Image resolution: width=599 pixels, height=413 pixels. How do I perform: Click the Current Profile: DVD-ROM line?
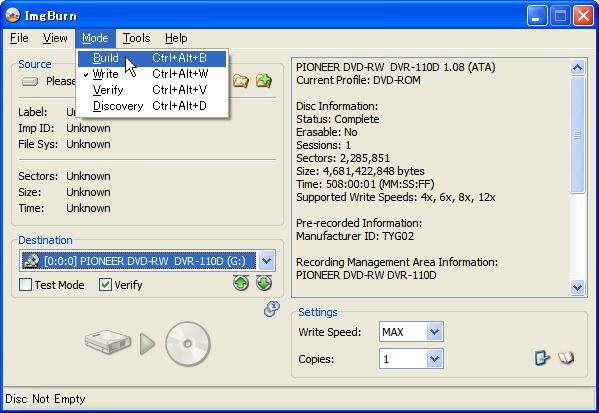click(358, 80)
